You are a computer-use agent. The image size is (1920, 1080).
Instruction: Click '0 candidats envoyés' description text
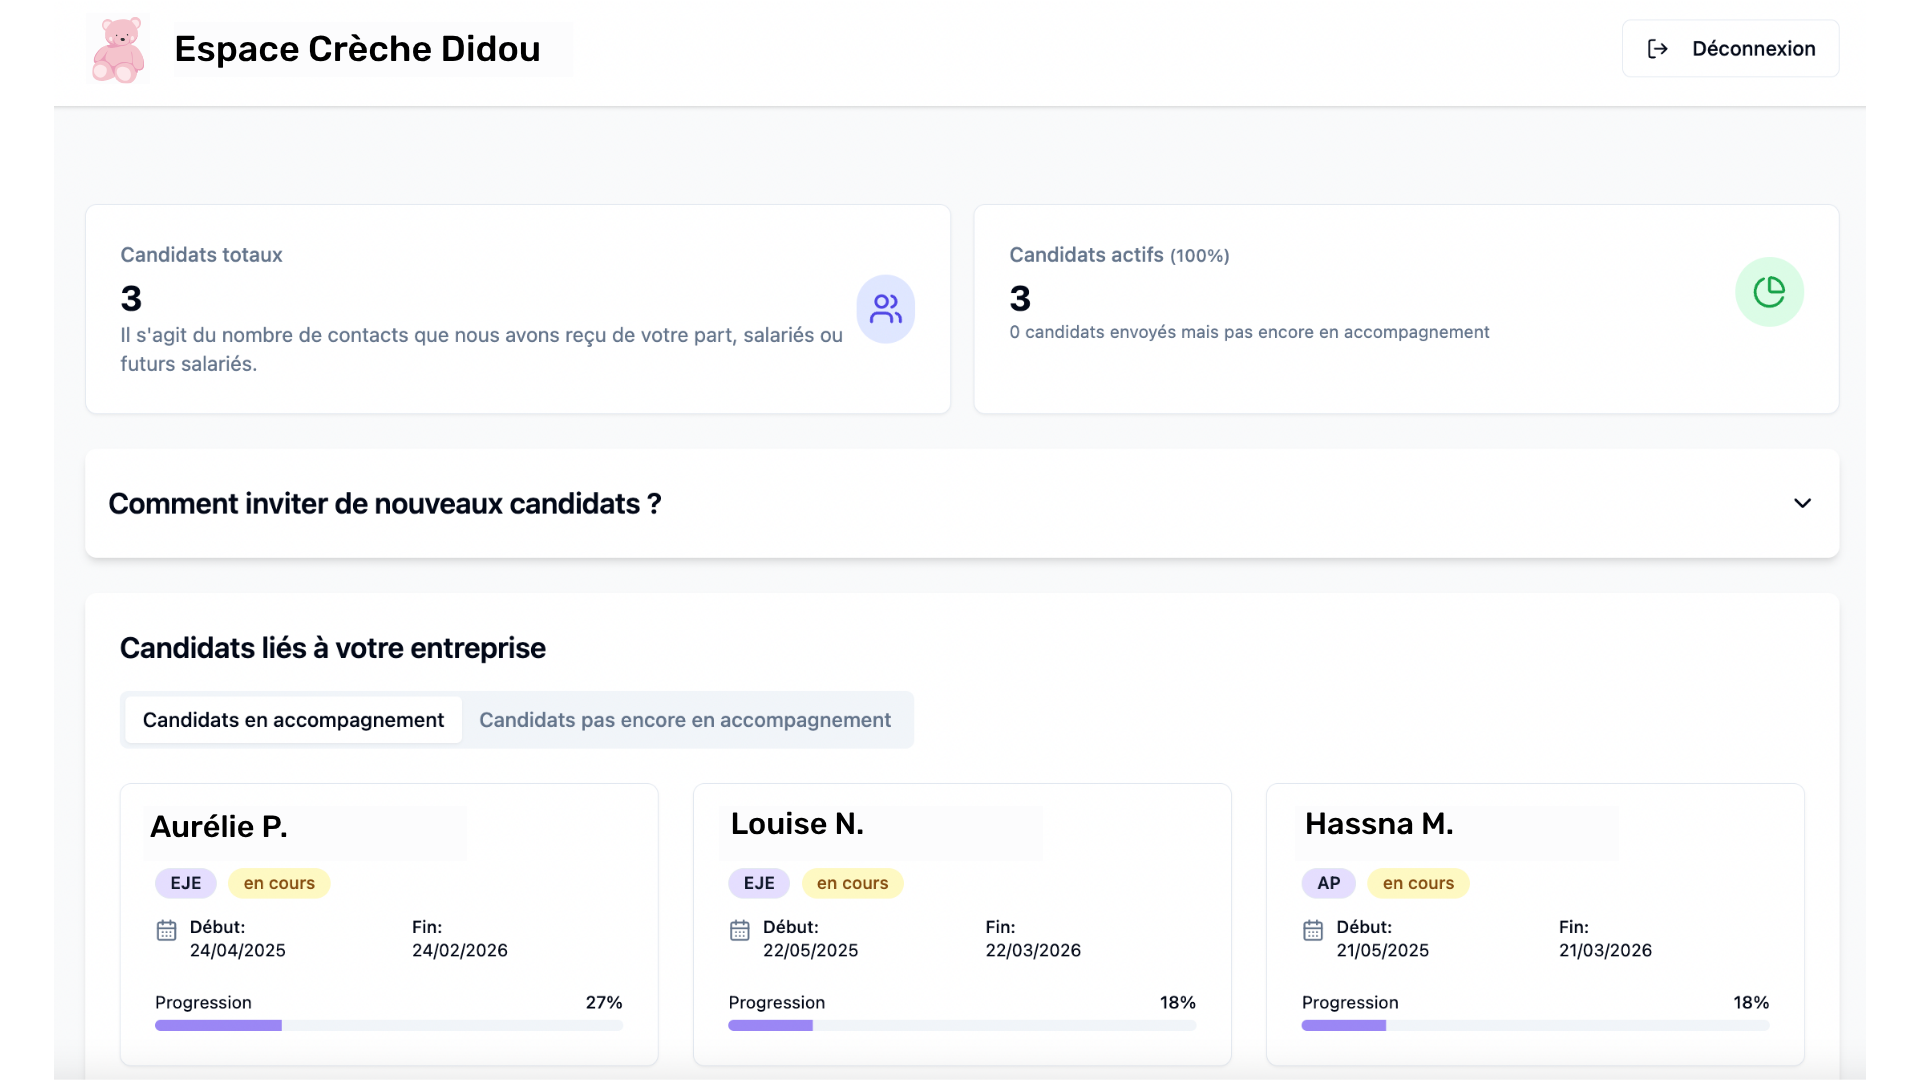click(1249, 332)
